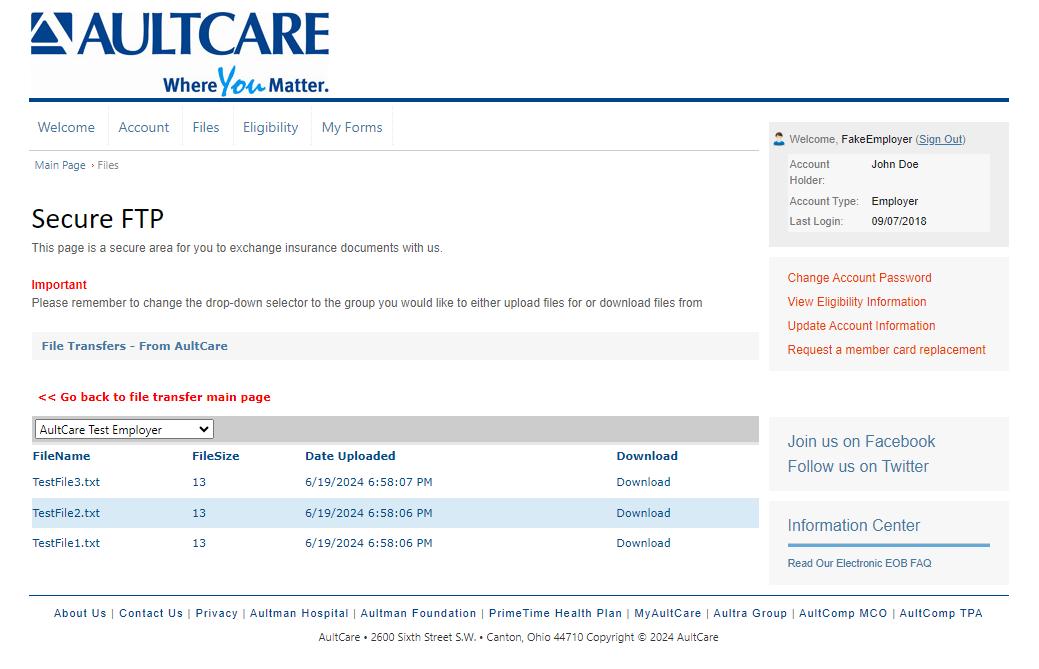Open Aultman Hospital footer link
1039x669 pixels.
299,613
